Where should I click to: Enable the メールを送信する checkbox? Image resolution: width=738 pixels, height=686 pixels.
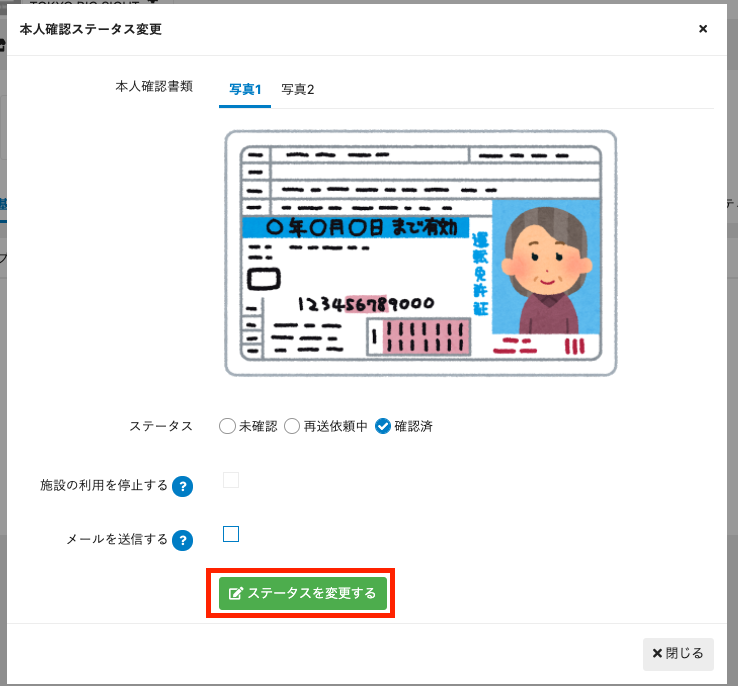coord(231,534)
